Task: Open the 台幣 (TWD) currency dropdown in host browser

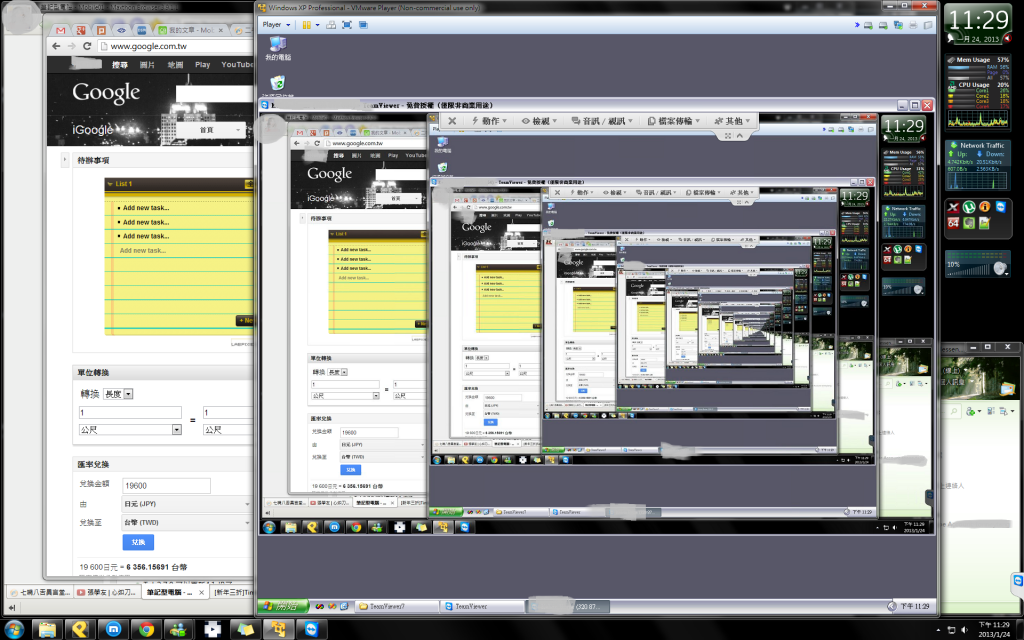Action: click(x=187, y=522)
